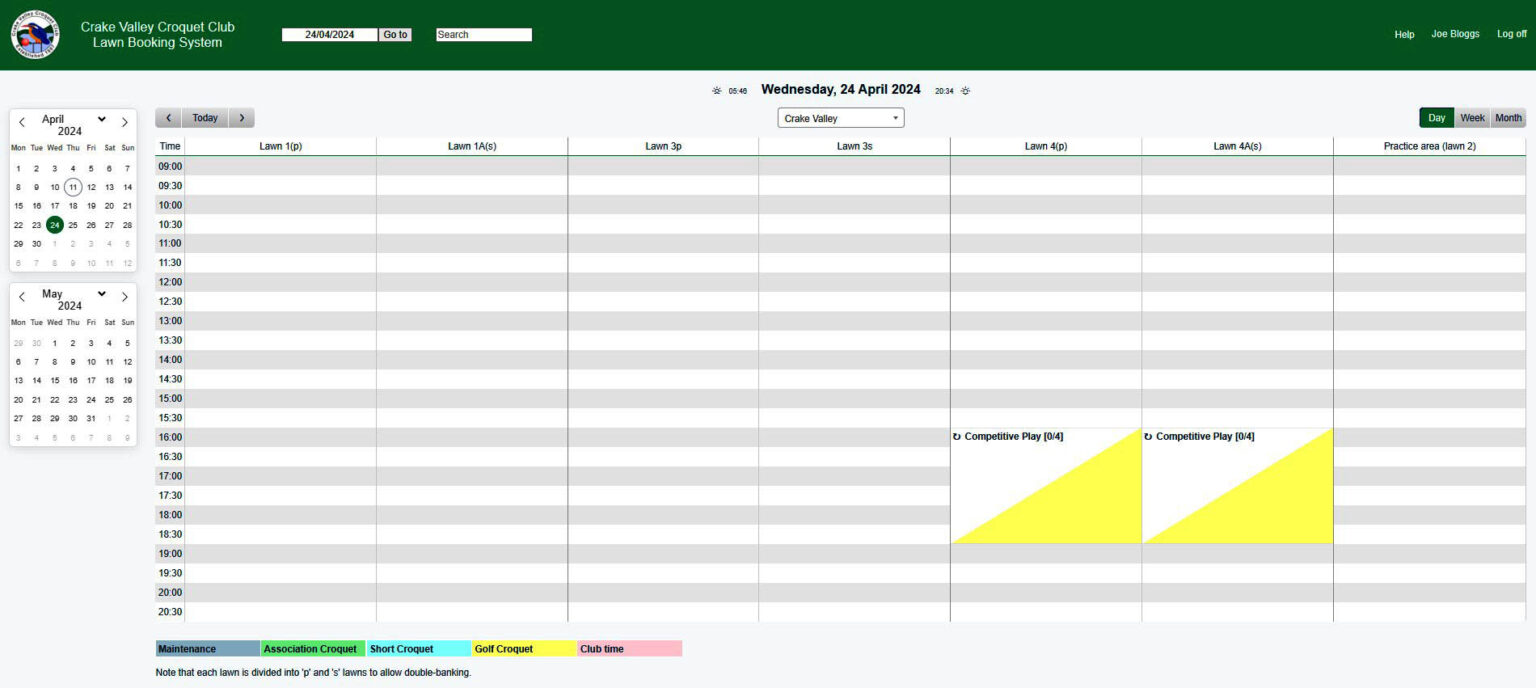Click the sunset icon showing 20:34
This screenshot has width=1536, height=688.
point(965,90)
